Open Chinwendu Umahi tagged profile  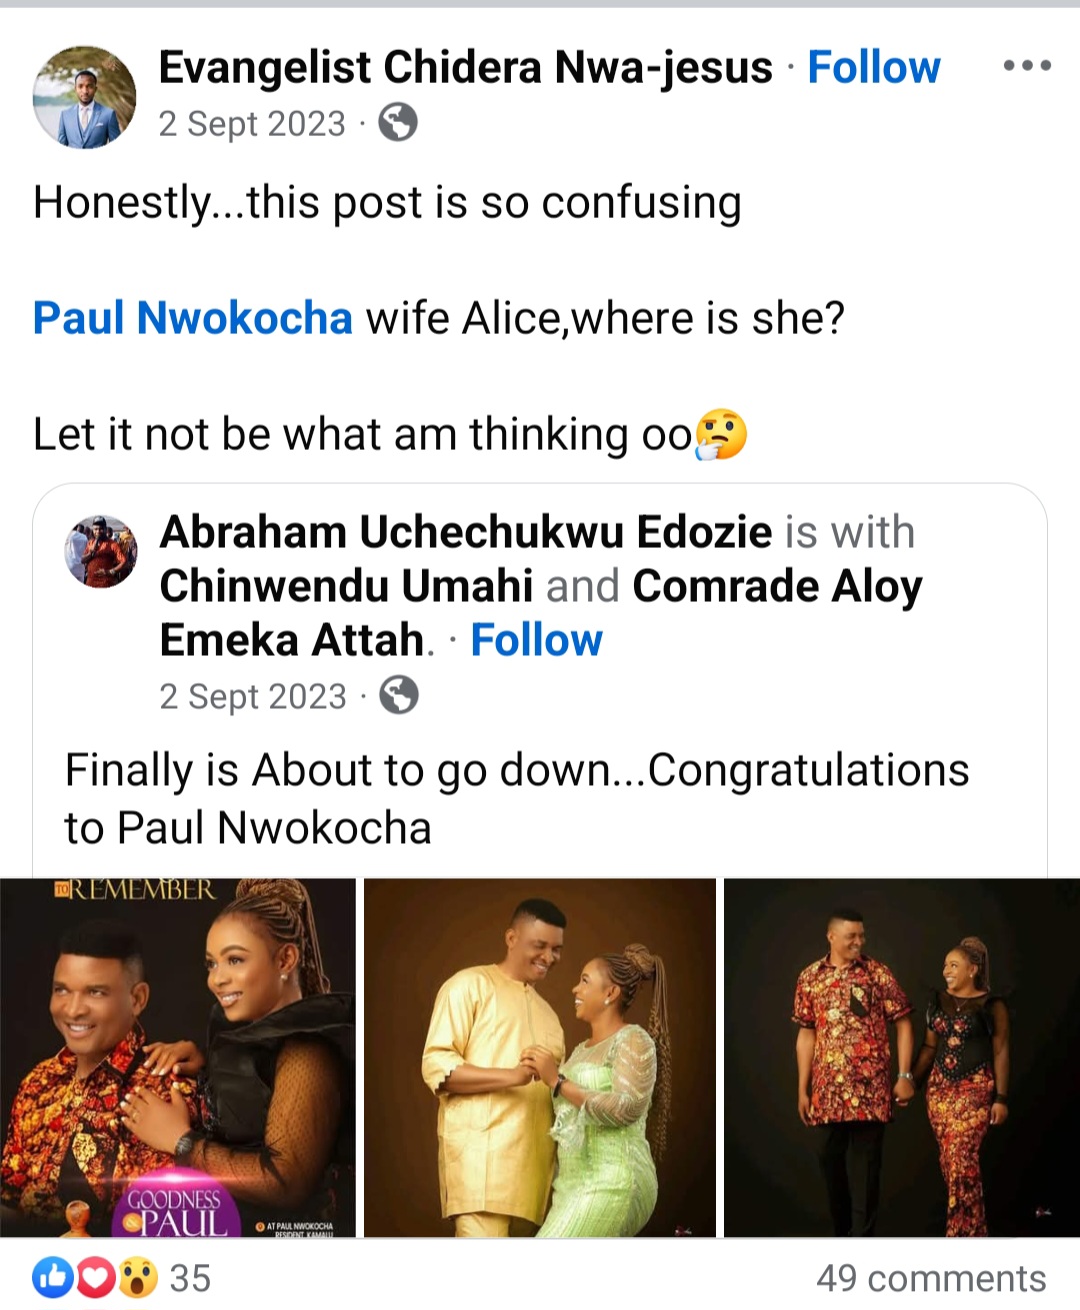tap(346, 586)
